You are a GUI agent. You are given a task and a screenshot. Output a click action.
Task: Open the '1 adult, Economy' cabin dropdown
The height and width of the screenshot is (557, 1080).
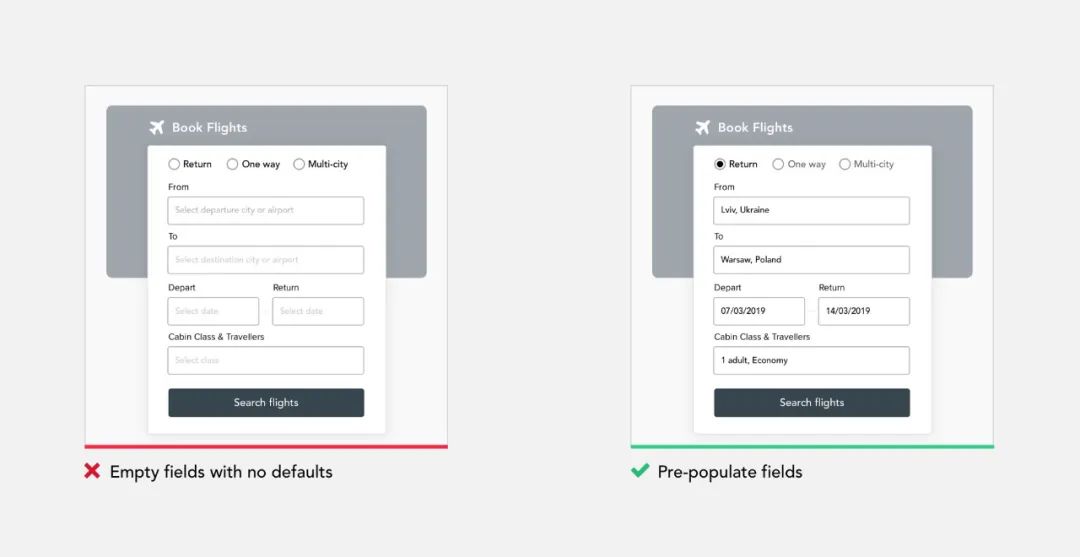point(811,360)
